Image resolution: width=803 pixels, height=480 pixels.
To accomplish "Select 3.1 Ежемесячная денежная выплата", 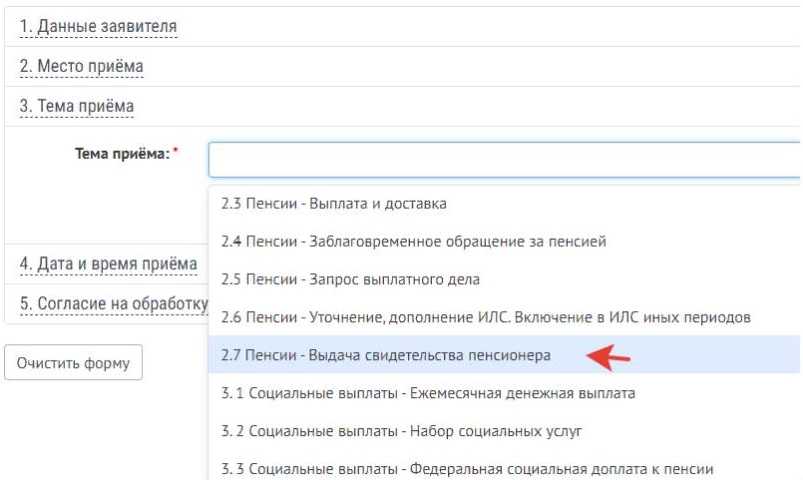I will click(428, 393).
